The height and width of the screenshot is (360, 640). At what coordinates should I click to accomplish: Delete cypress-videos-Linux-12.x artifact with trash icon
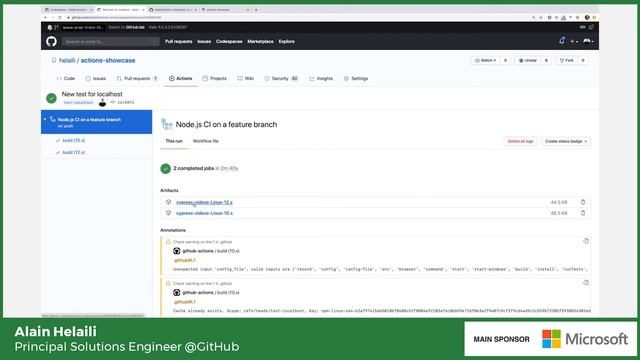click(x=583, y=202)
